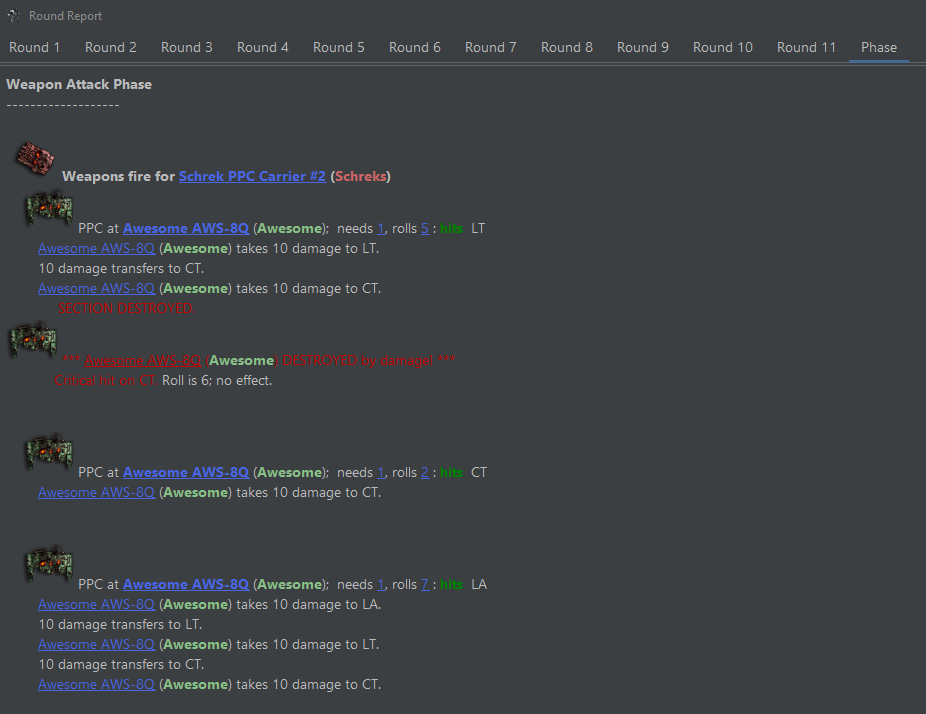Viewport: 926px width, 714px height.
Task: View the Round 5 tab
Action: [x=338, y=47]
